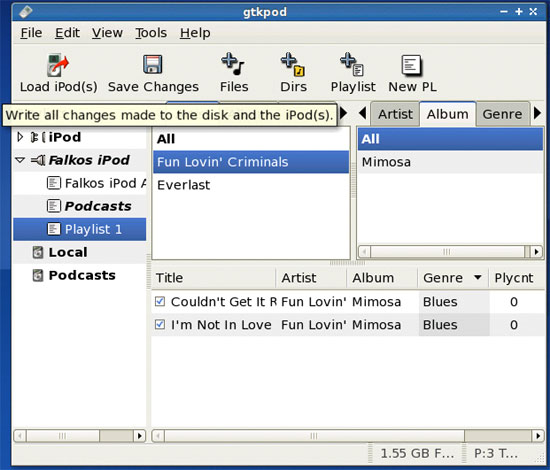Select the bottom Podcasts repository icon
Viewport: 550px width, 470px height.
point(38,275)
